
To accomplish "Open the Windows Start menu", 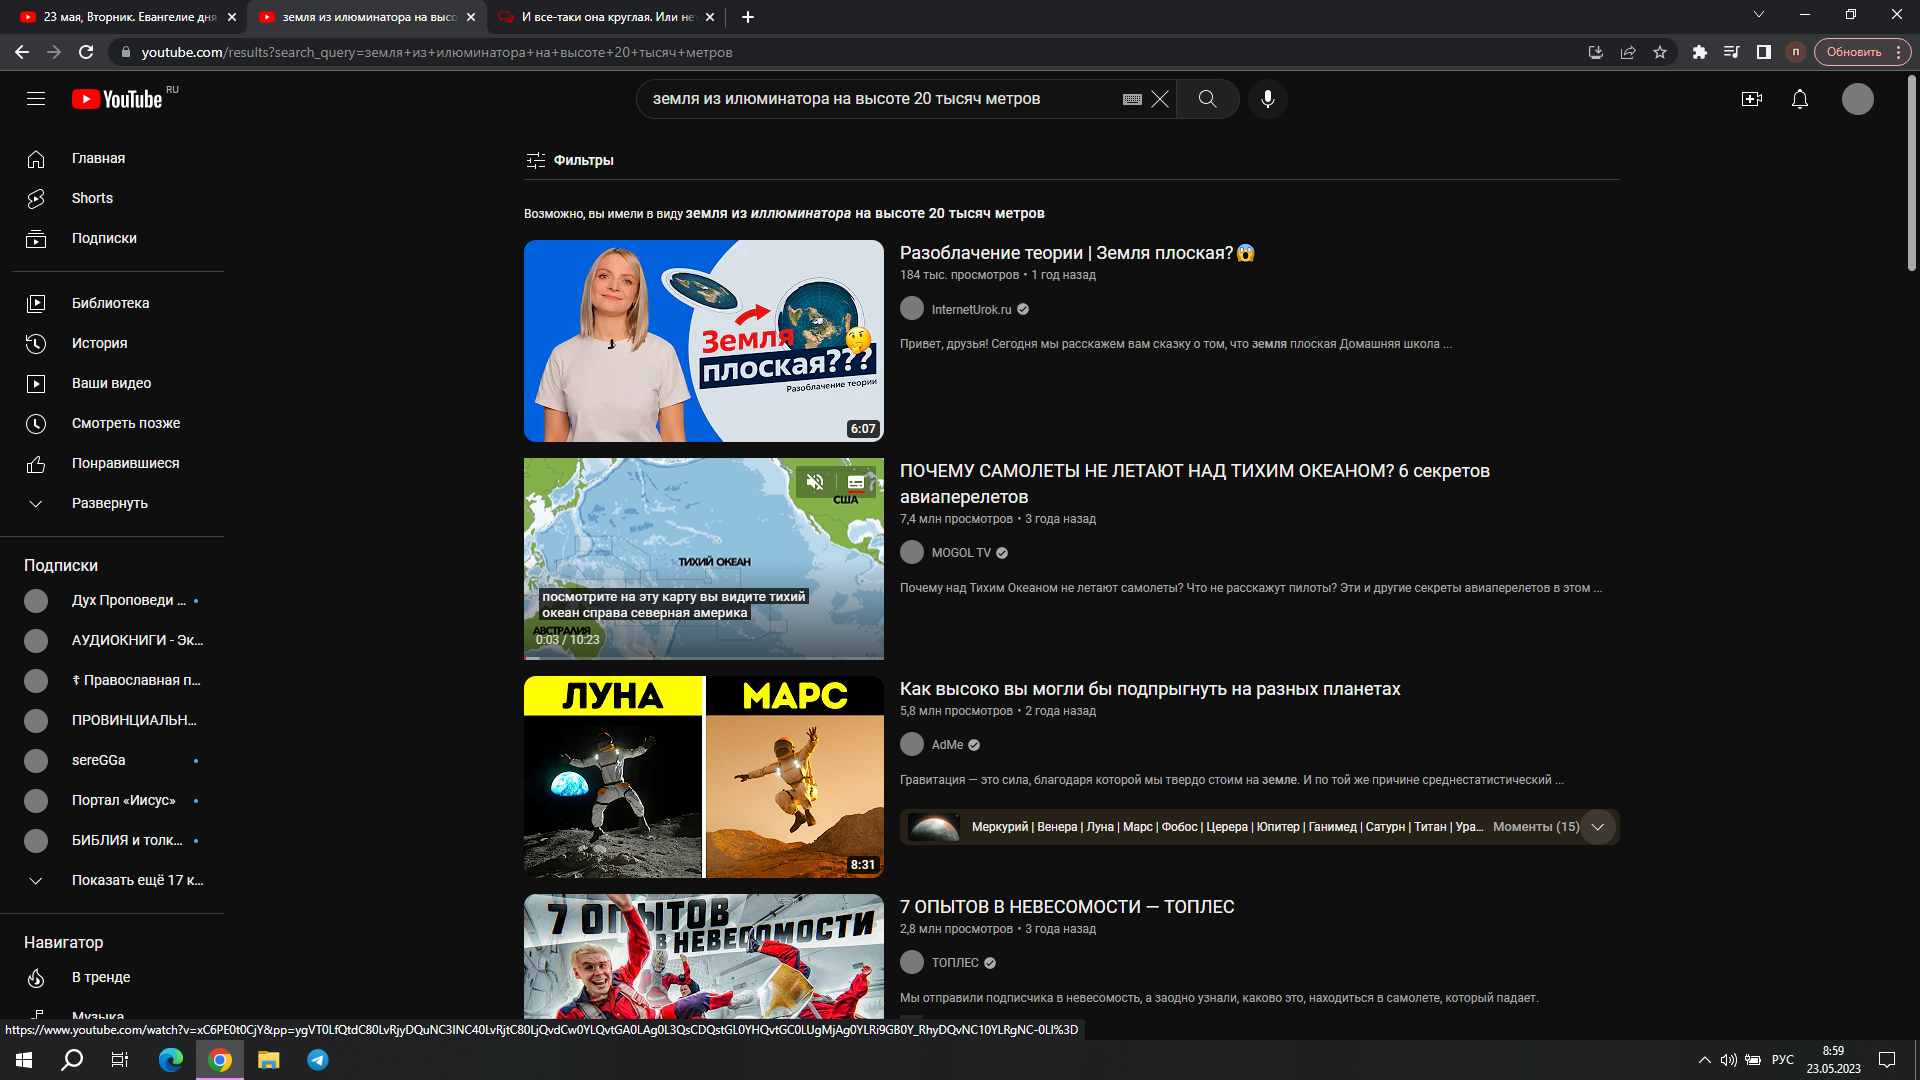I will click(24, 1060).
